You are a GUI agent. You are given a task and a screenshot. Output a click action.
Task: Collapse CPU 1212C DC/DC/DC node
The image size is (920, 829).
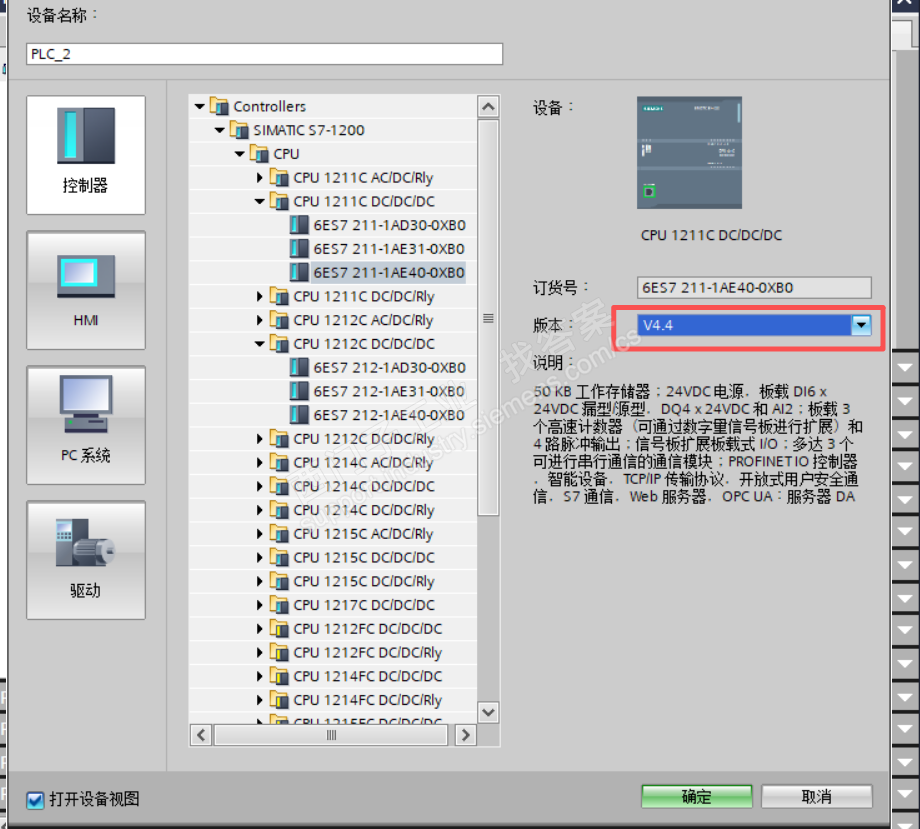pos(259,344)
